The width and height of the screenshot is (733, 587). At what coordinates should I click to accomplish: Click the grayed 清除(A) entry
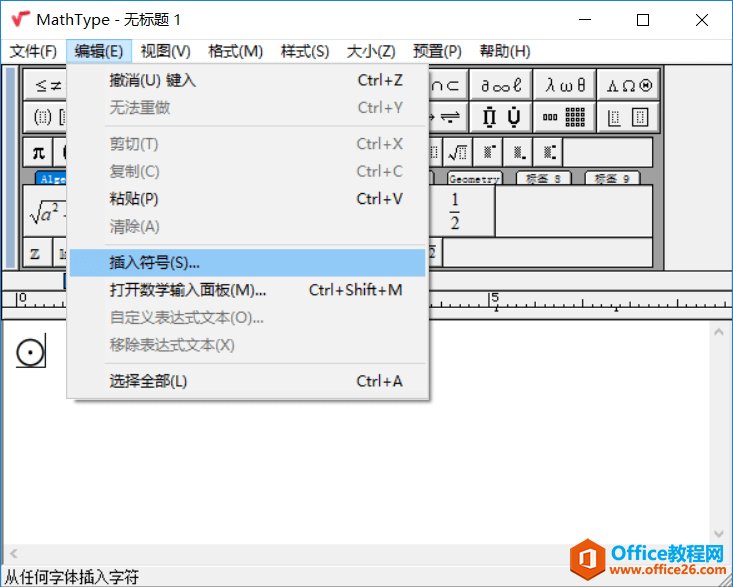[x=247, y=227]
